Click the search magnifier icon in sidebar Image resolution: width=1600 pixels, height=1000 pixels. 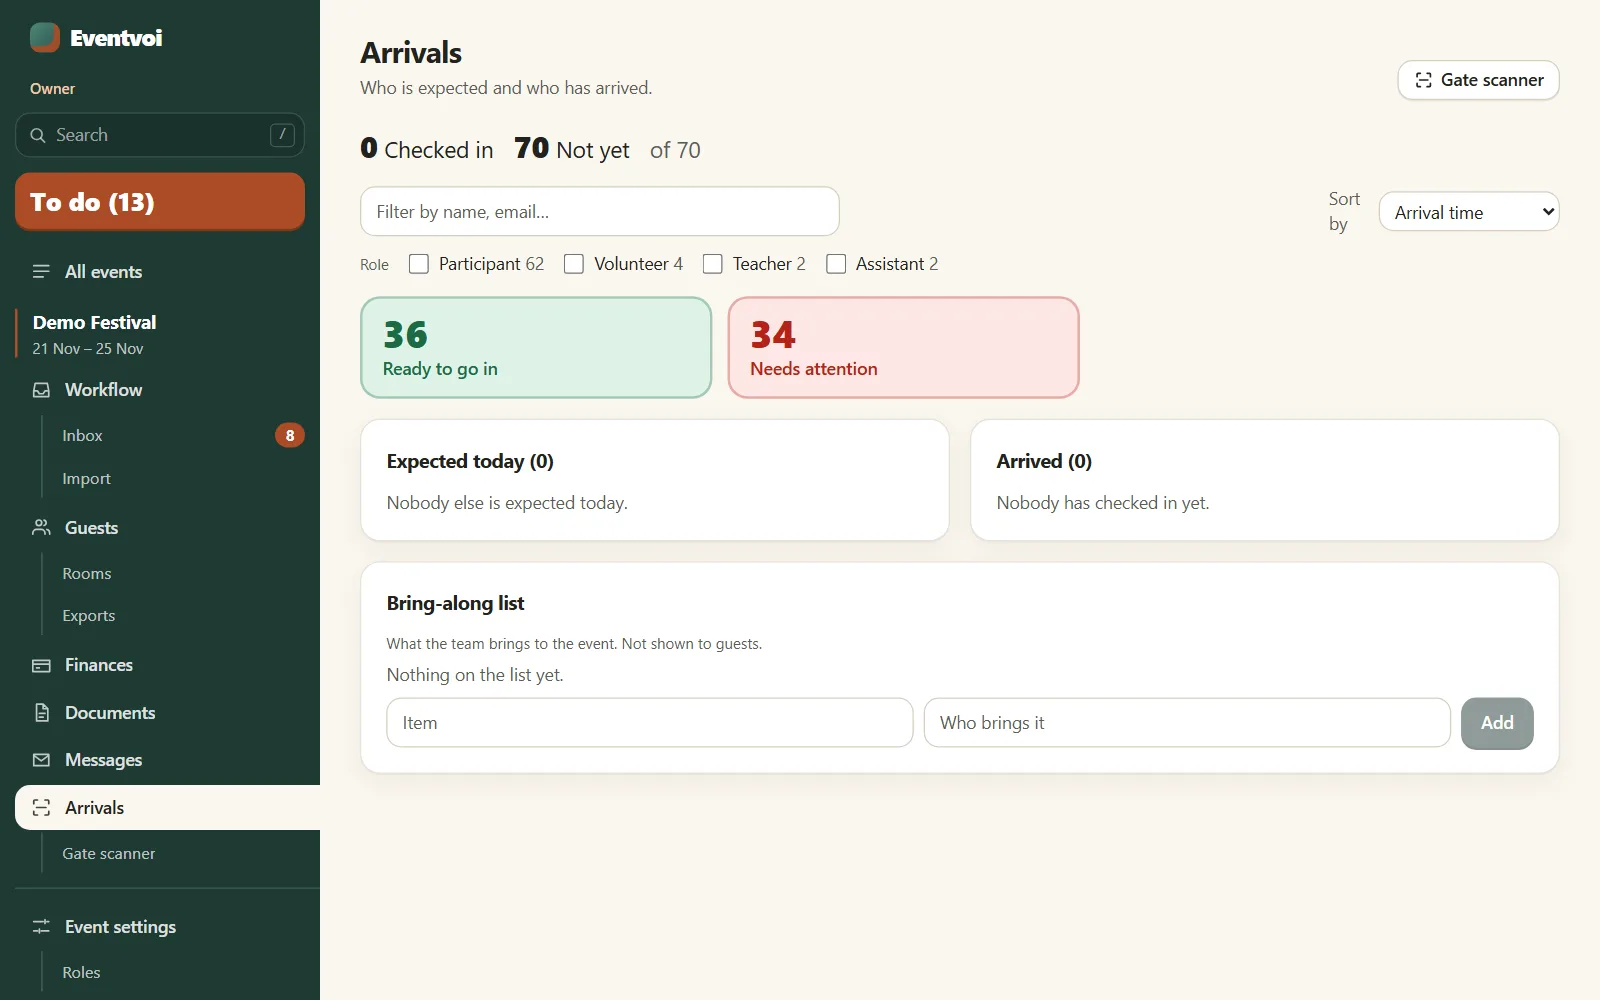pyautogui.click(x=38, y=135)
